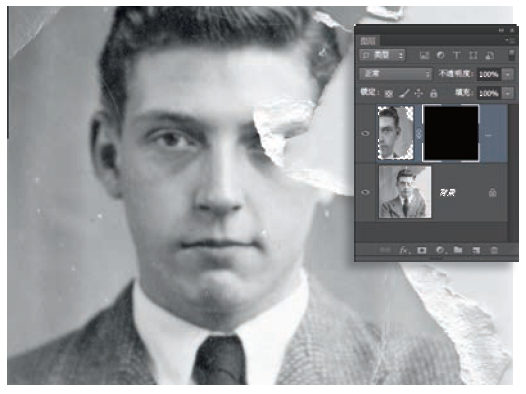Select the top layer's face thumbnail
Image resolution: width=526 pixels, height=394 pixels.
pos(396,132)
